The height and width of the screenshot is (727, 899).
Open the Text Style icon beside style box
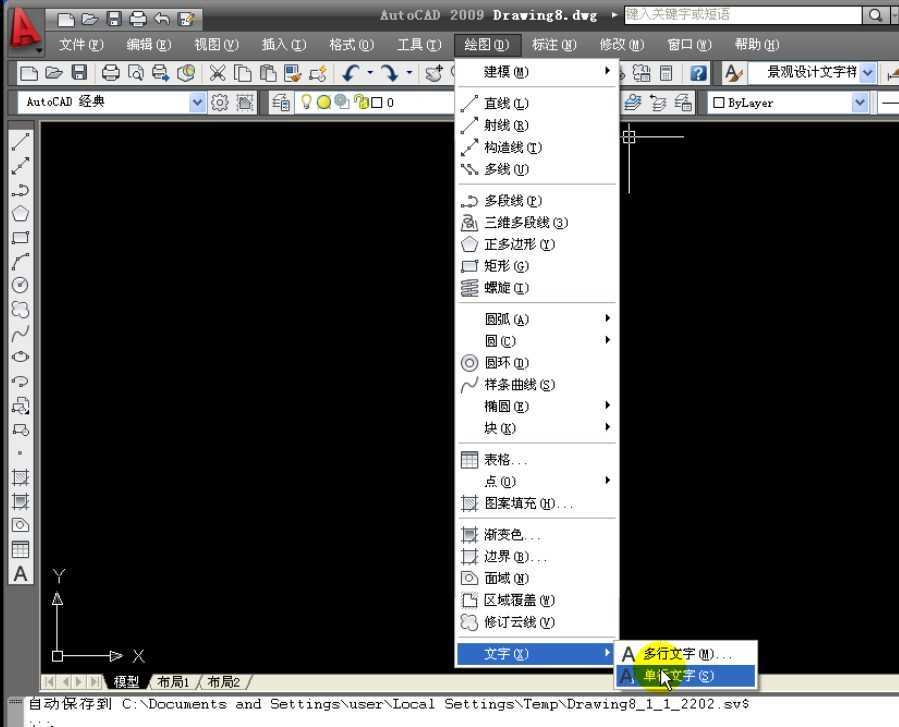pos(733,73)
